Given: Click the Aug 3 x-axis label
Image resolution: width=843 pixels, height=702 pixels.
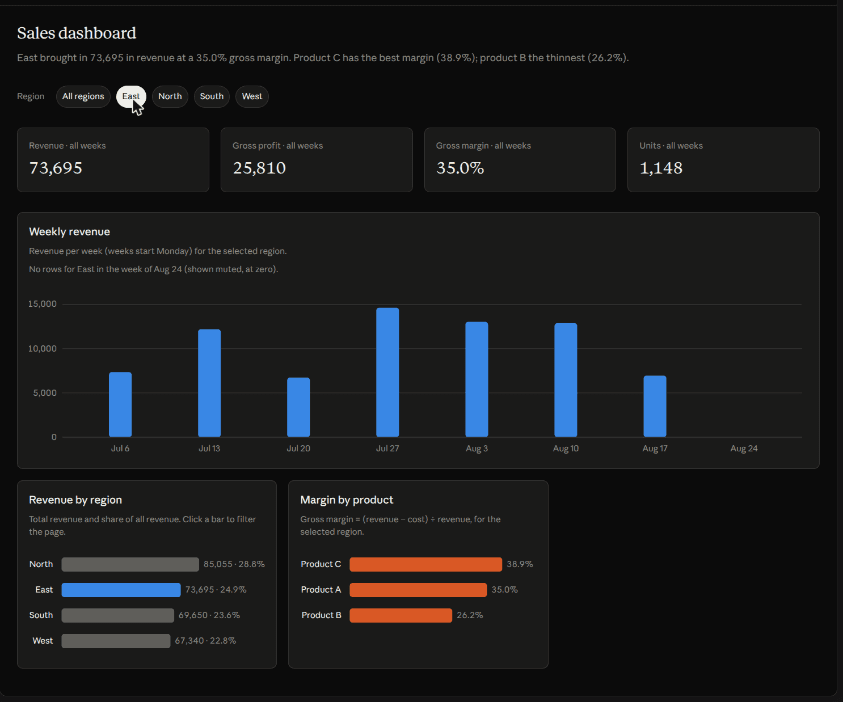Looking at the screenshot, I should tap(477, 448).
